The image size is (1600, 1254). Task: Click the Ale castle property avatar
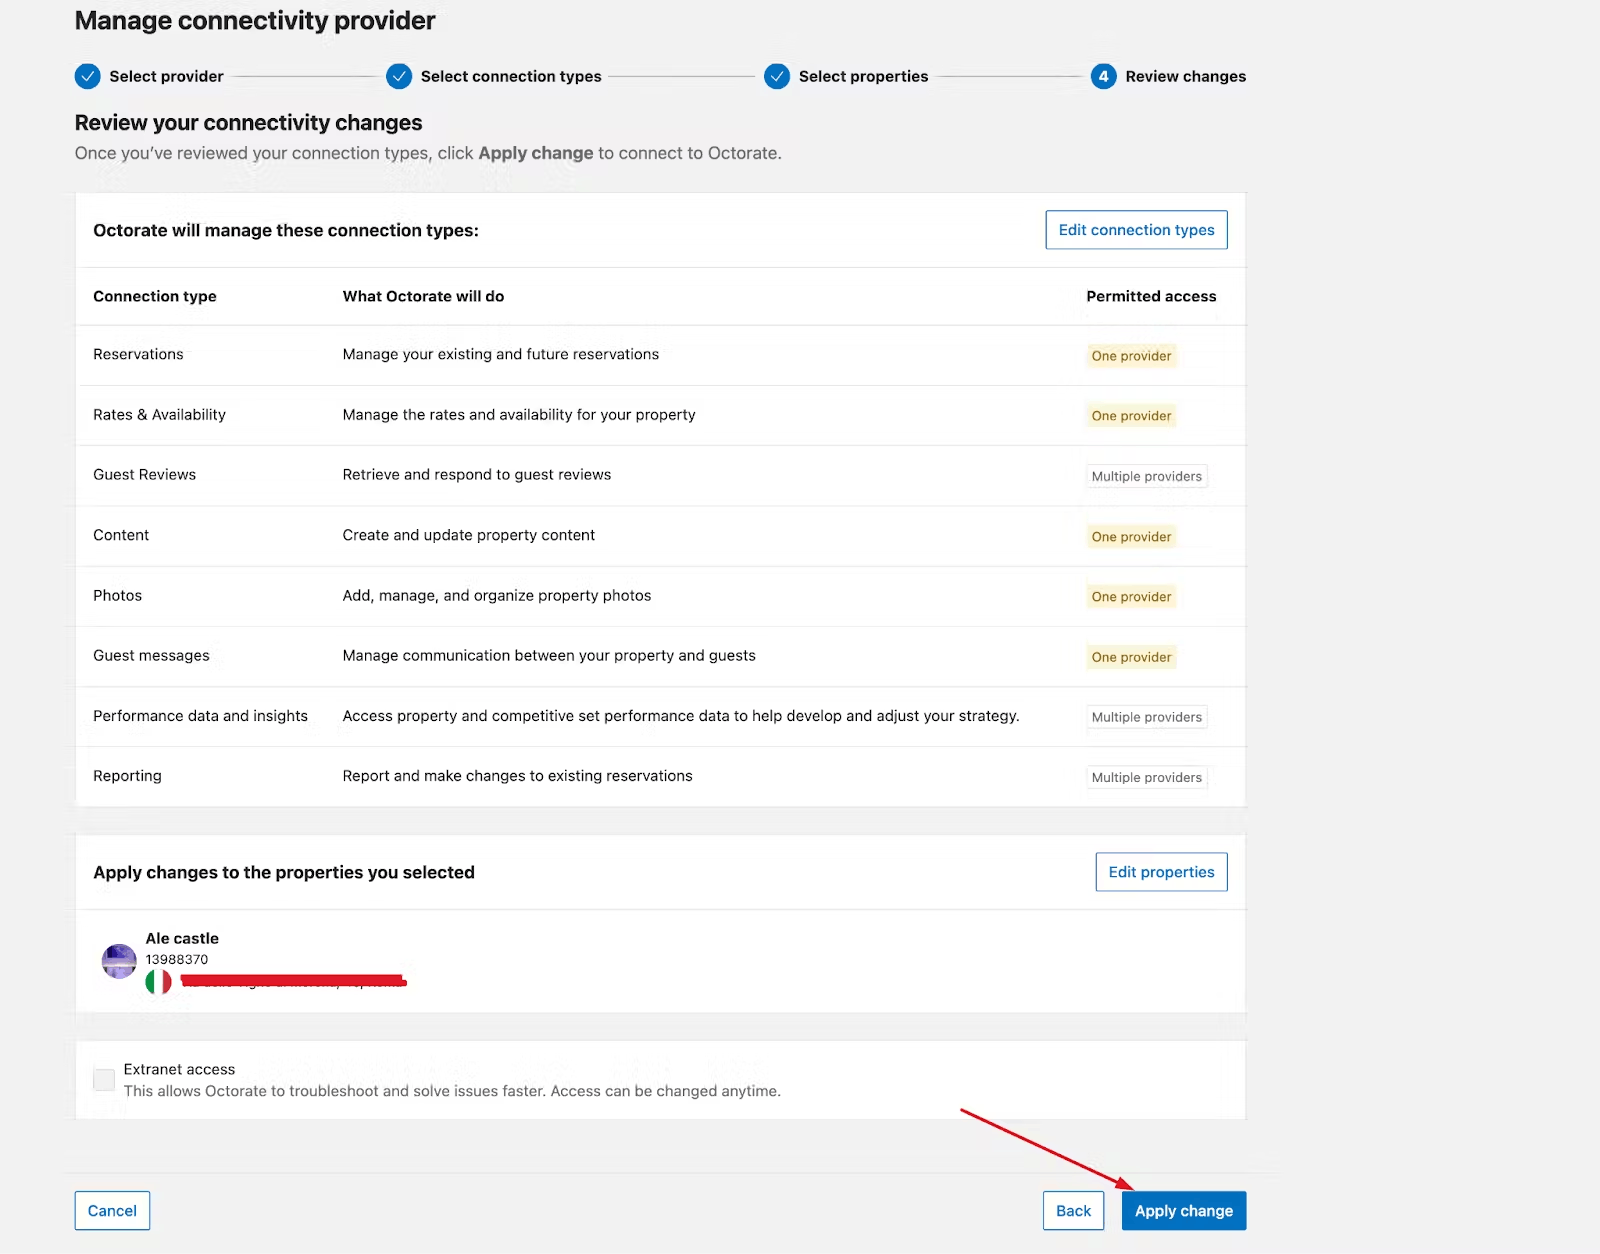(119, 961)
